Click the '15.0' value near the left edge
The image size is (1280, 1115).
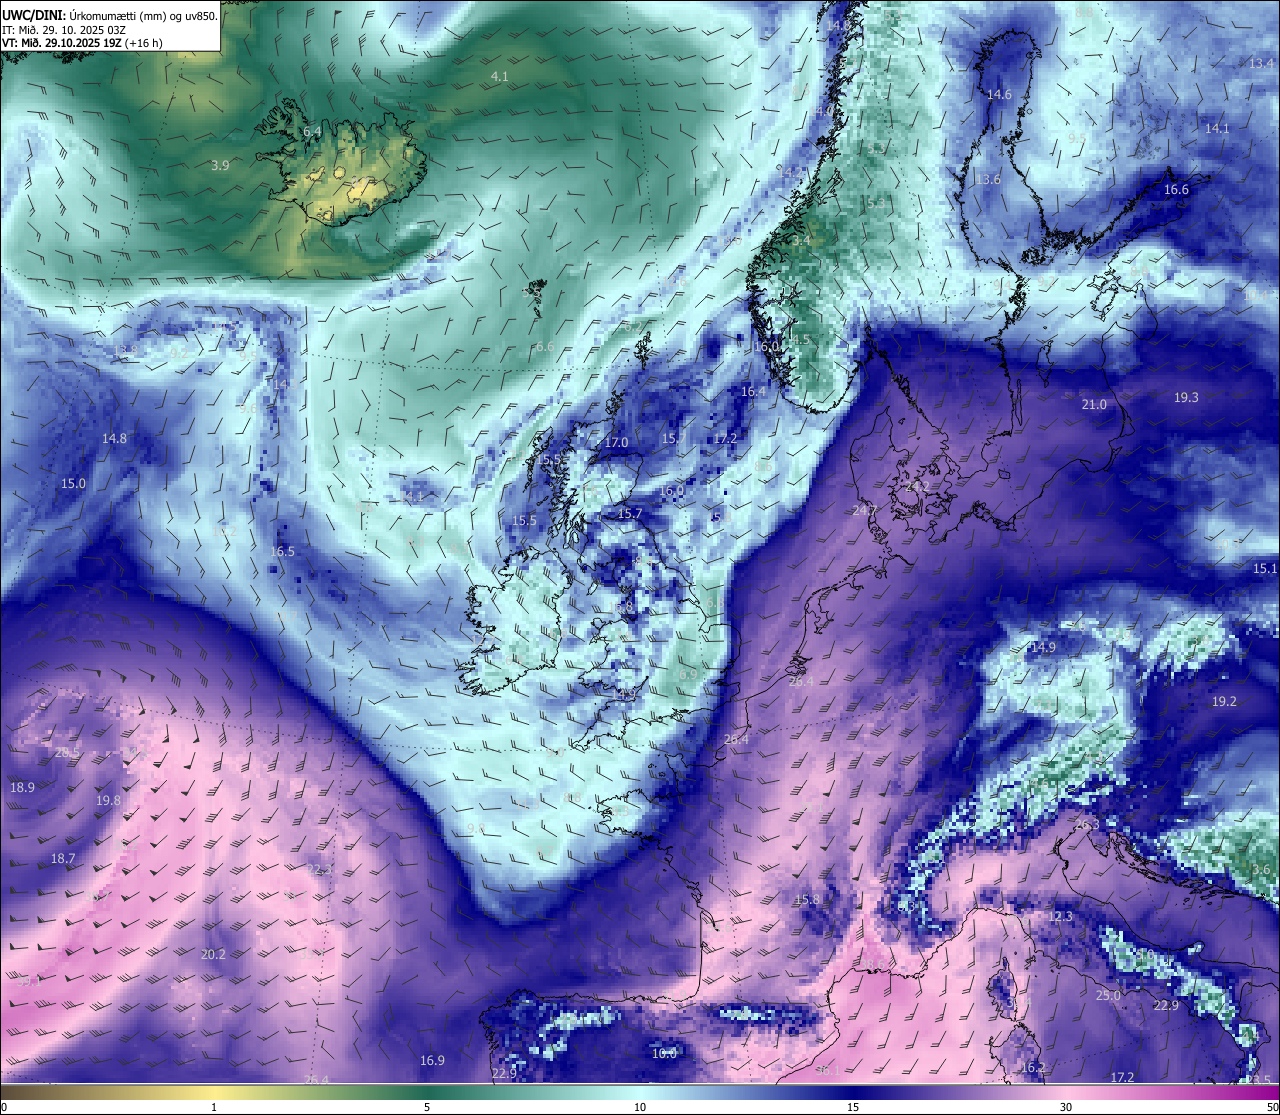coord(73,483)
